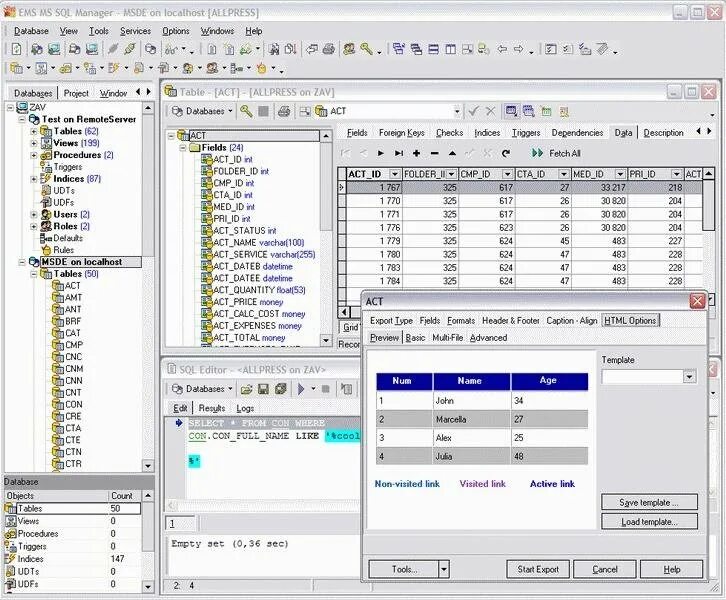
Task: Open the dropdown arrow beside the Tools button
Action: (x=444, y=569)
